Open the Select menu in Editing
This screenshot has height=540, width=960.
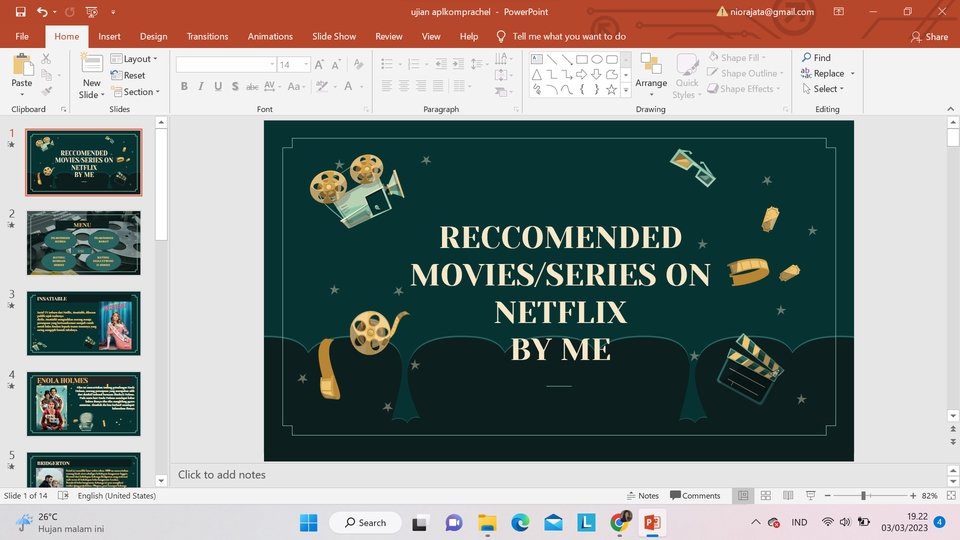pyautogui.click(x=823, y=89)
